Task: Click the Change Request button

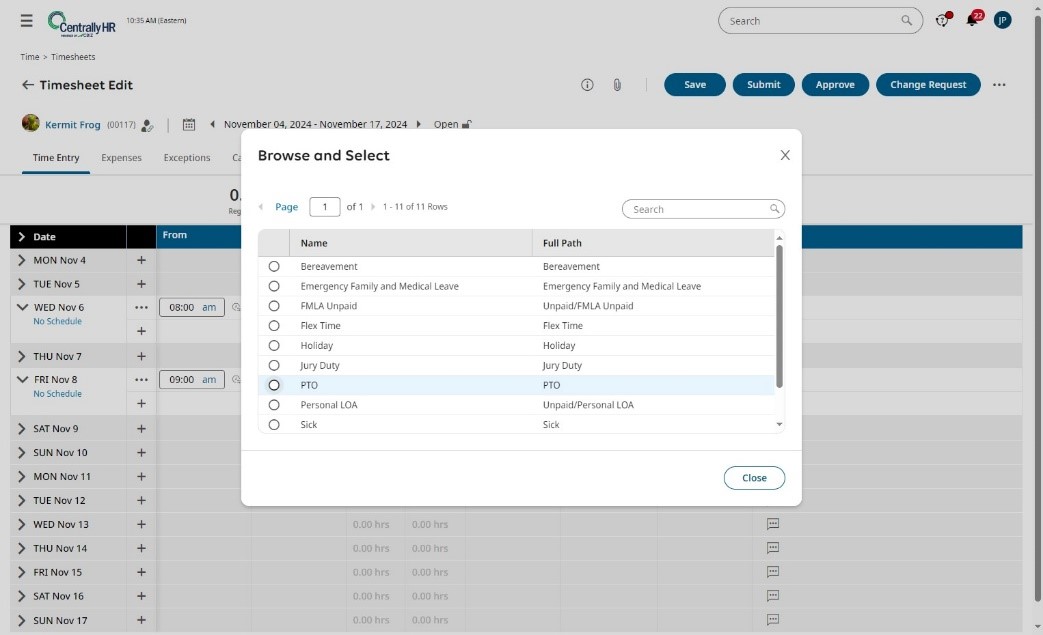Action: (928, 84)
